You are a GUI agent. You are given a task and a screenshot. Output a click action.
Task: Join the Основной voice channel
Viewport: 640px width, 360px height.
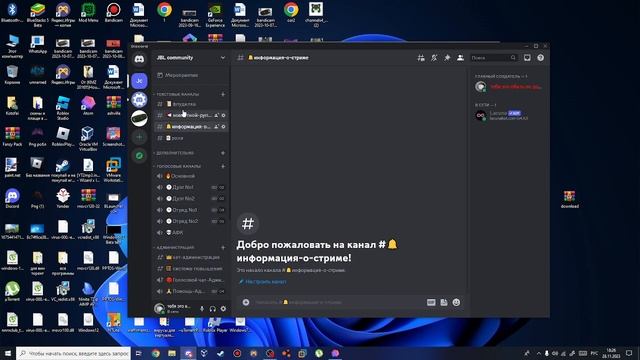click(x=191, y=176)
